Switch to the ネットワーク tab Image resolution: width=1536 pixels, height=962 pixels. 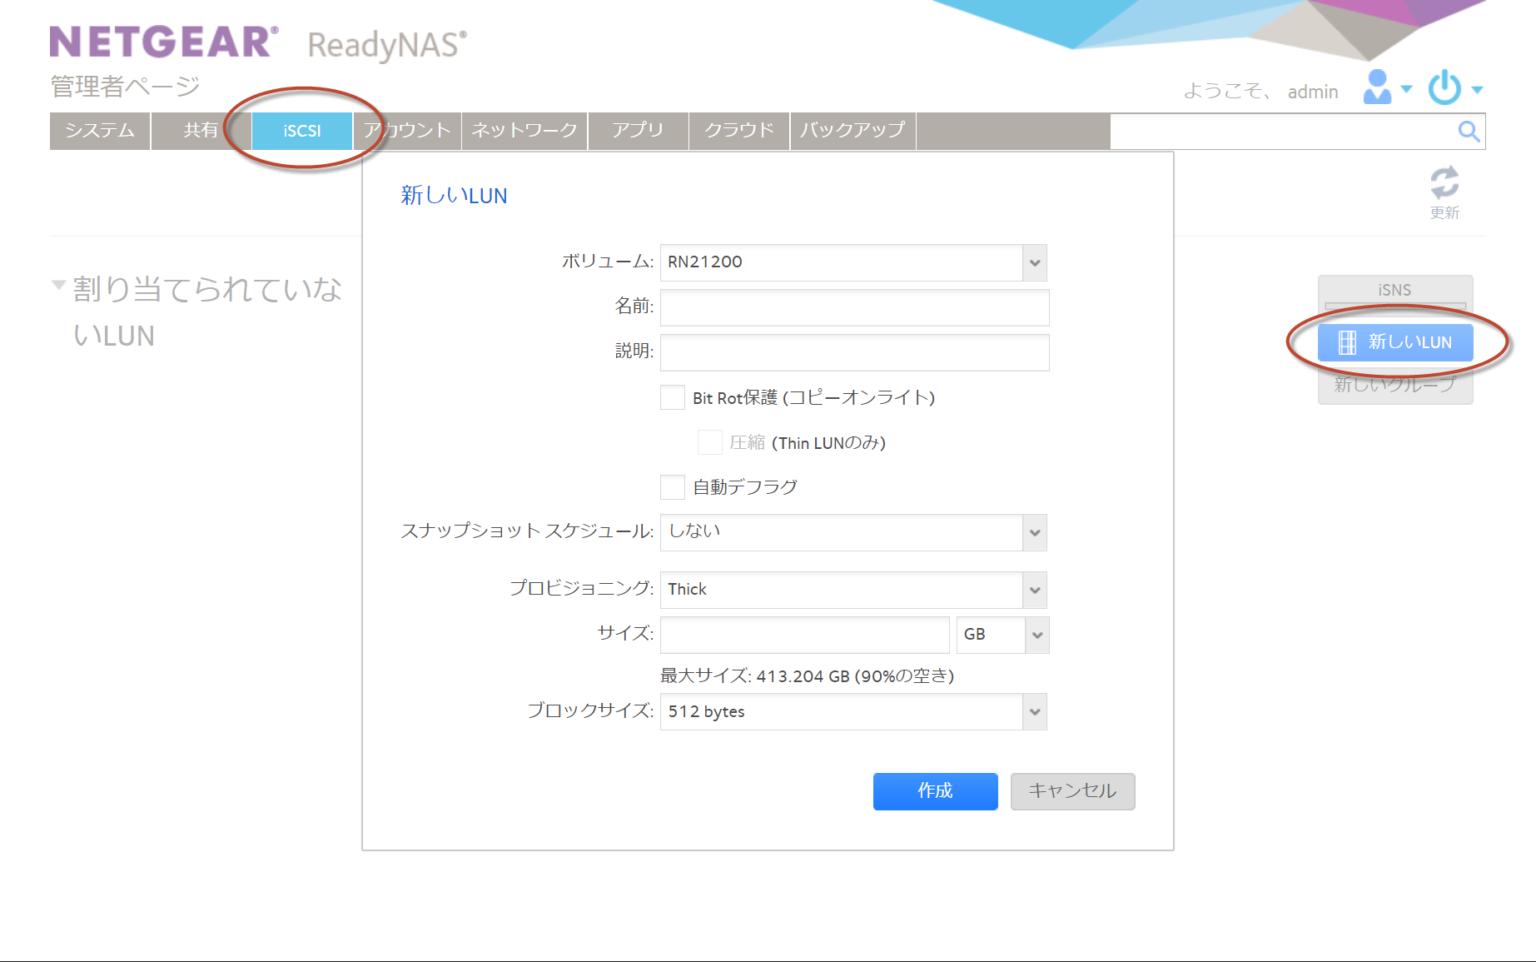click(x=523, y=130)
